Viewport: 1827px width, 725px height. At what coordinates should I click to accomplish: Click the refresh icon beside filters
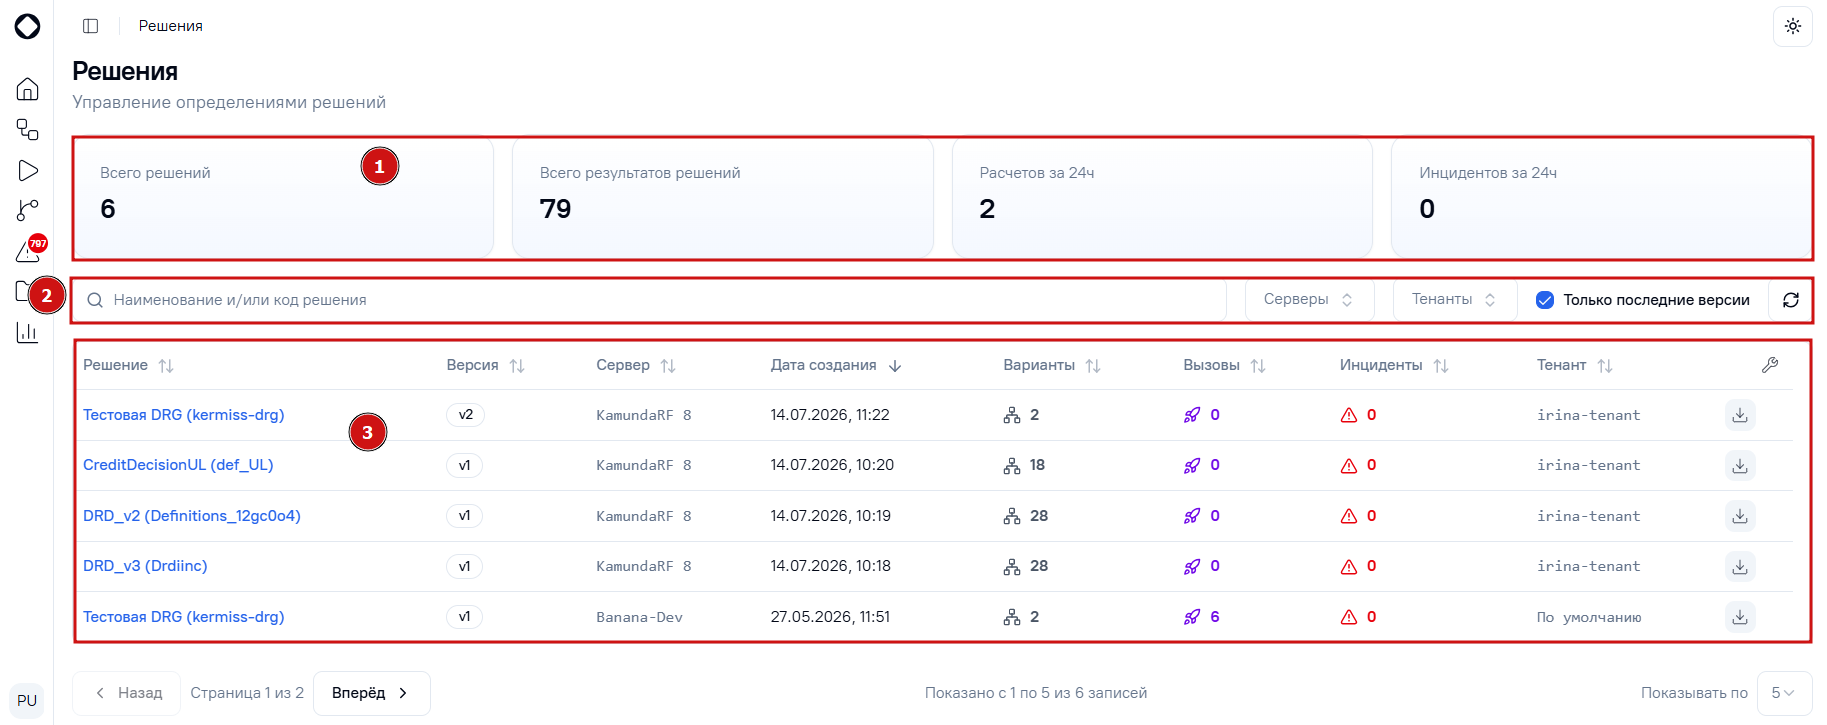coord(1791,300)
